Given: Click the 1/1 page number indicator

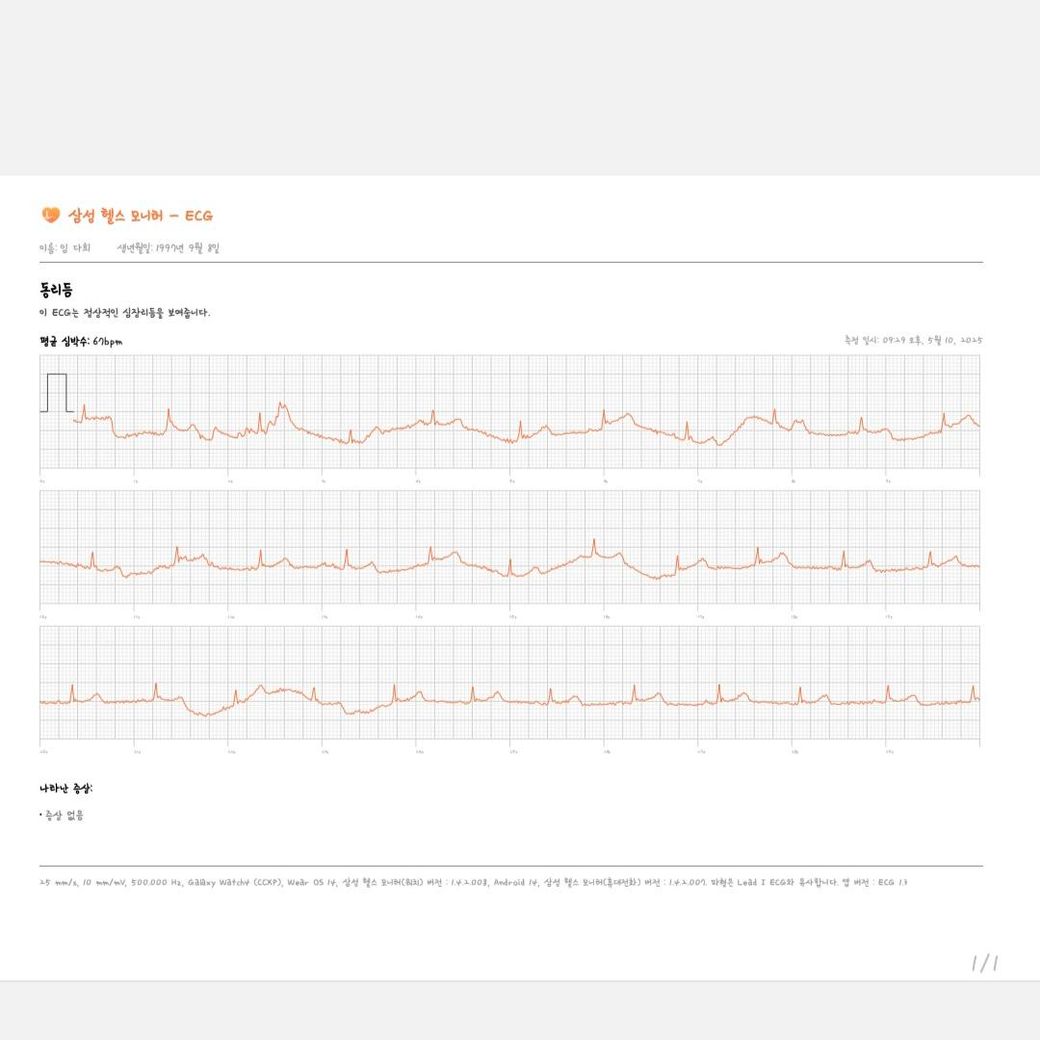Looking at the screenshot, I should click(984, 963).
